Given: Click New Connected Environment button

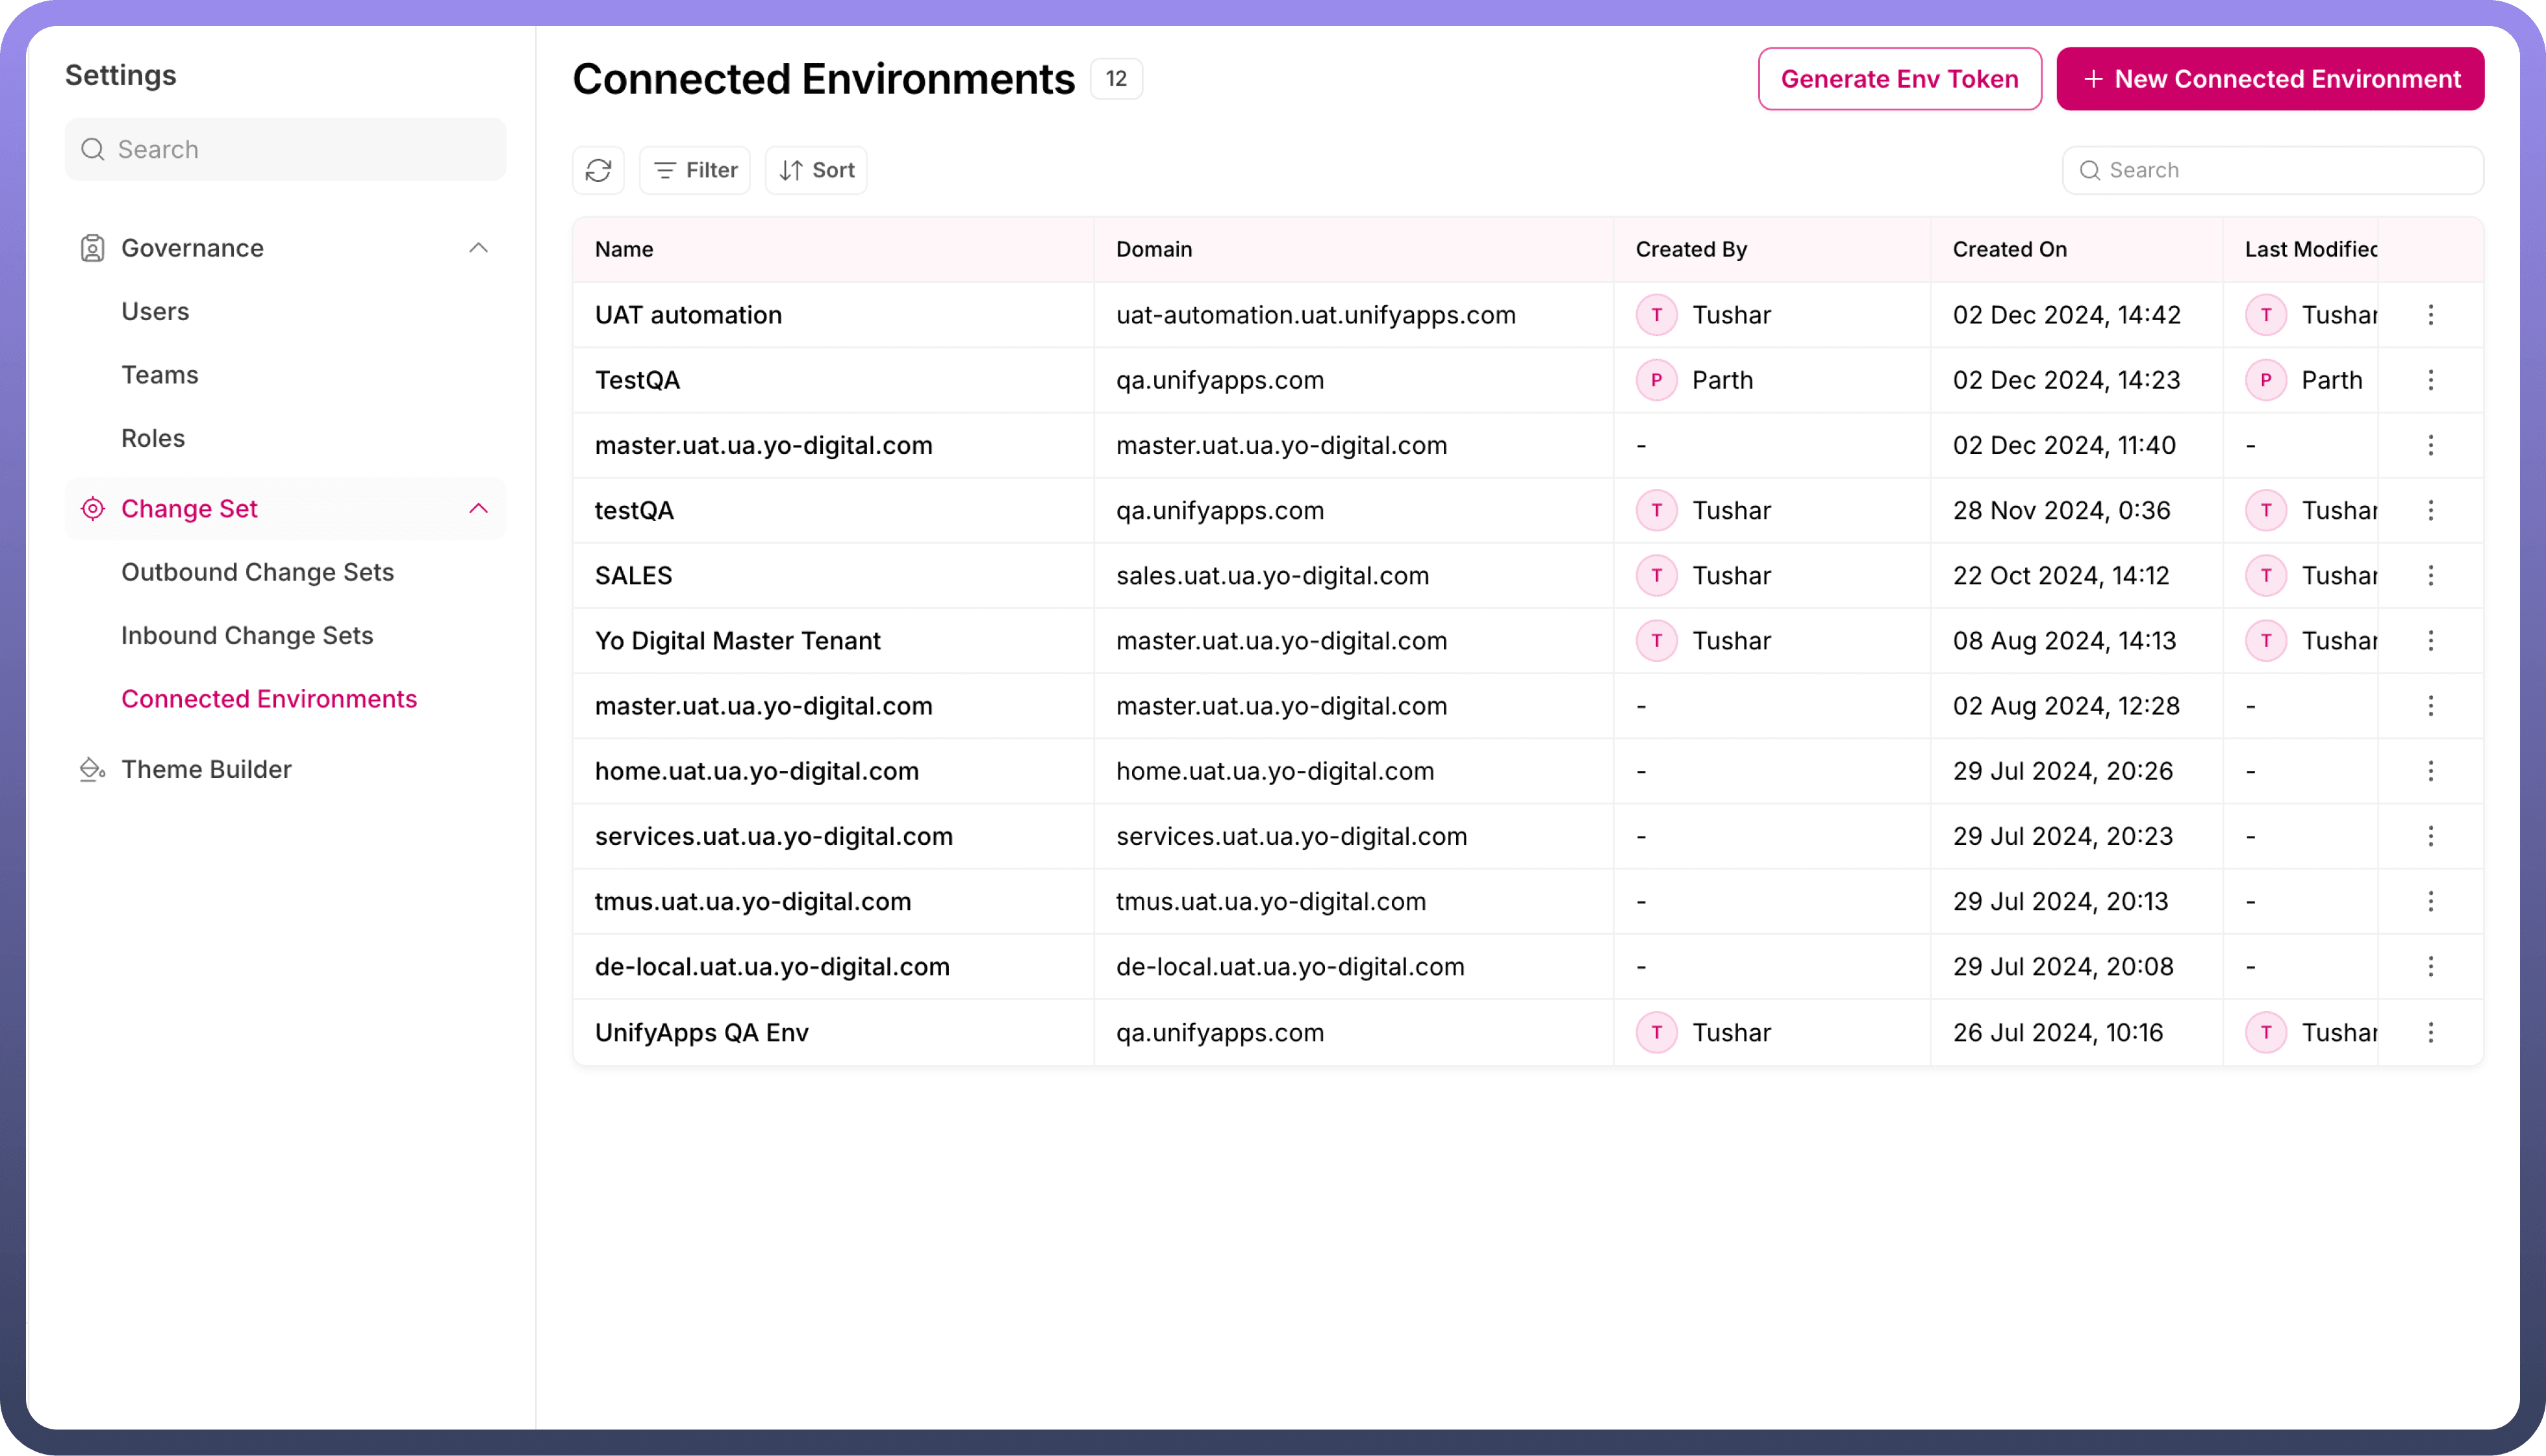Looking at the screenshot, I should coord(2270,79).
